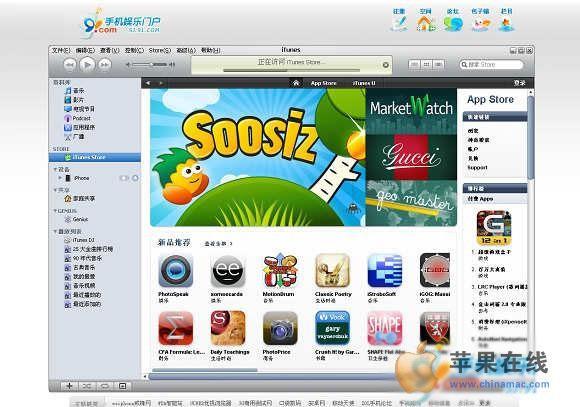Switch to grid view button
Image resolution: width=580 pixels, height=407 pixels.
tap(426, 64)
